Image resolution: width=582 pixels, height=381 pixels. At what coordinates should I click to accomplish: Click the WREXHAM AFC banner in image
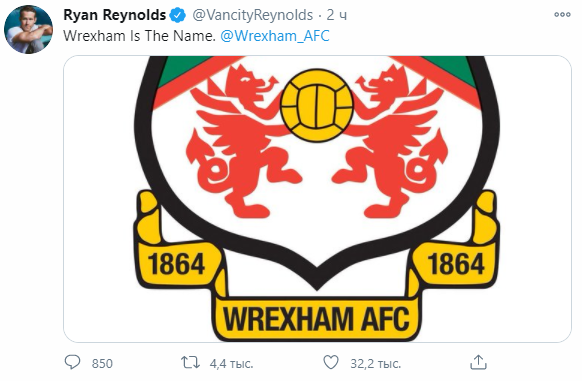click(x=317, y=319)
